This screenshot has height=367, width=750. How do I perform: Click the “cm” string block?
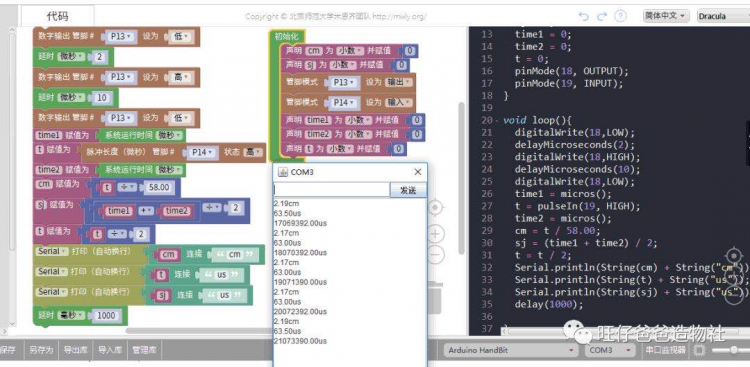click(235, 255)
